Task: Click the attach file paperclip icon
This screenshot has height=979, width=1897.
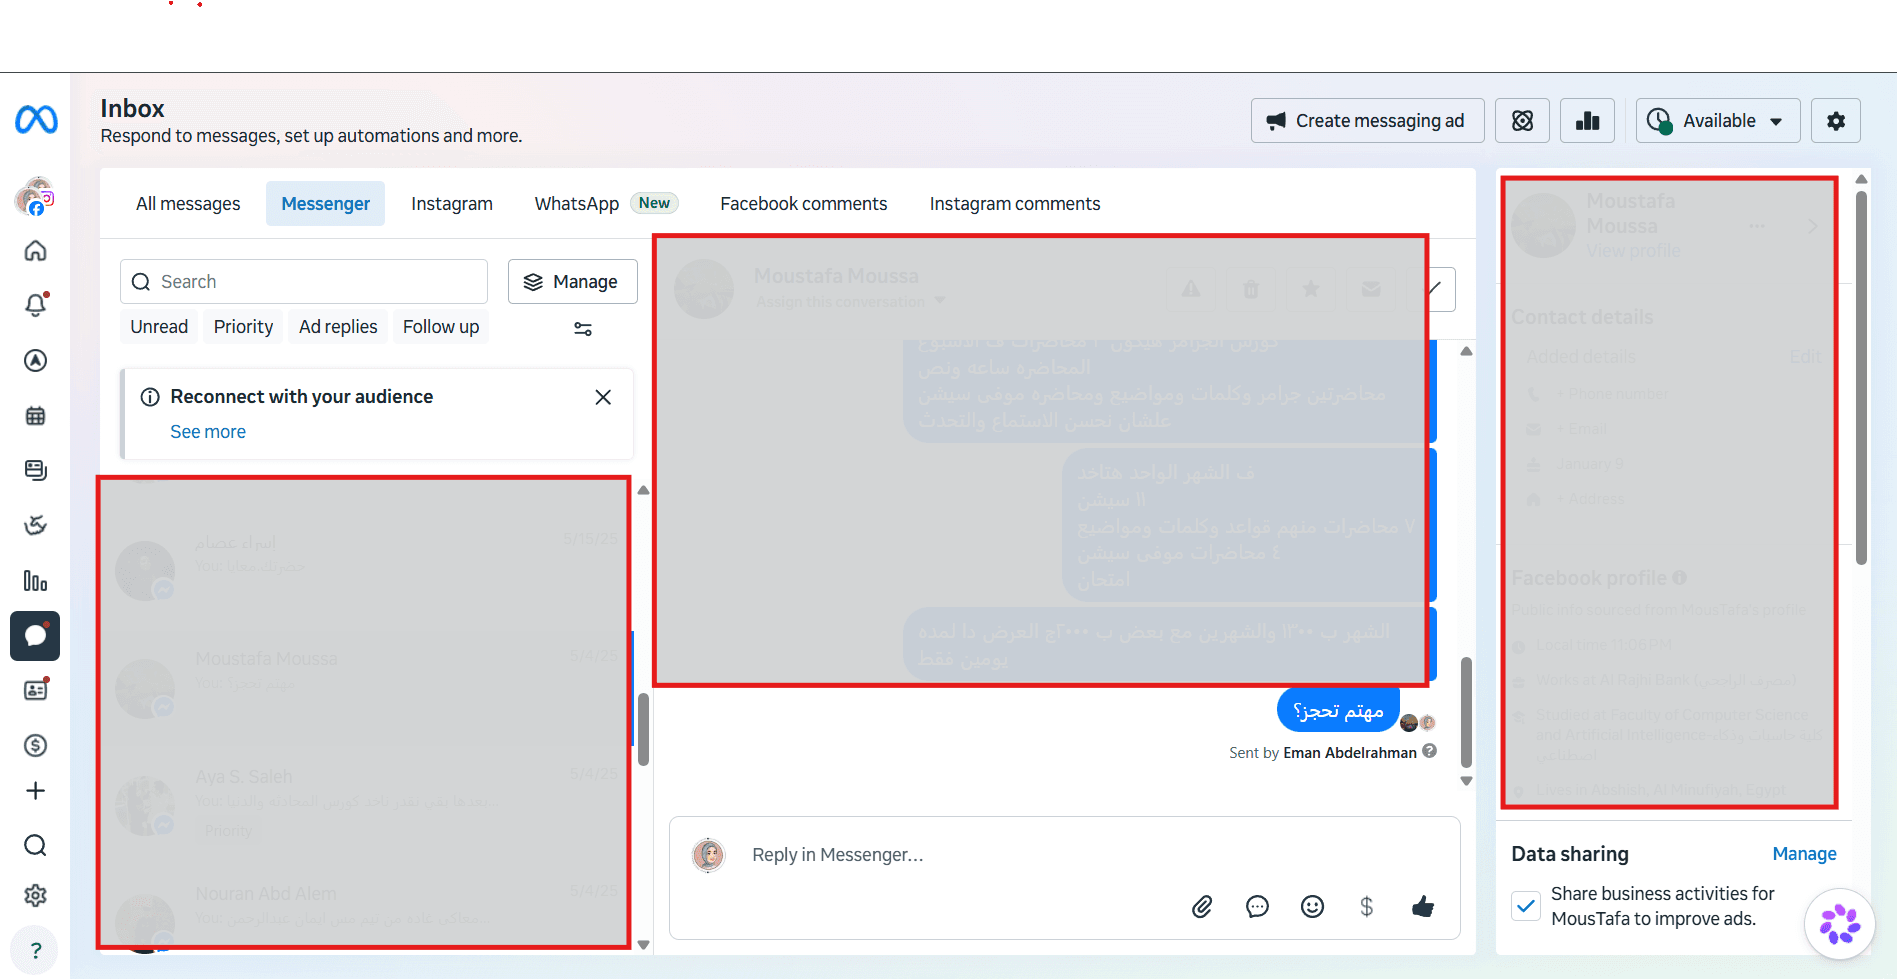Action: 1202,906
